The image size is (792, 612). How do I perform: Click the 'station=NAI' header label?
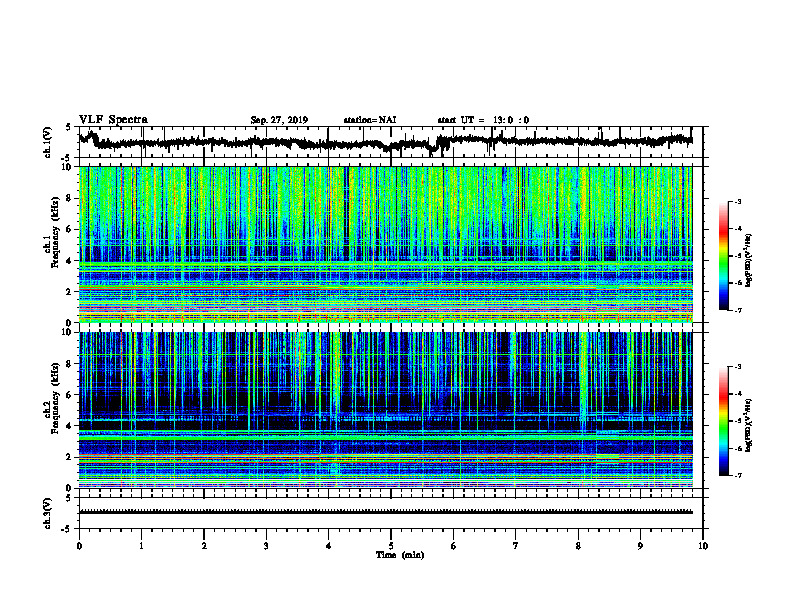[x=370, y=120]
